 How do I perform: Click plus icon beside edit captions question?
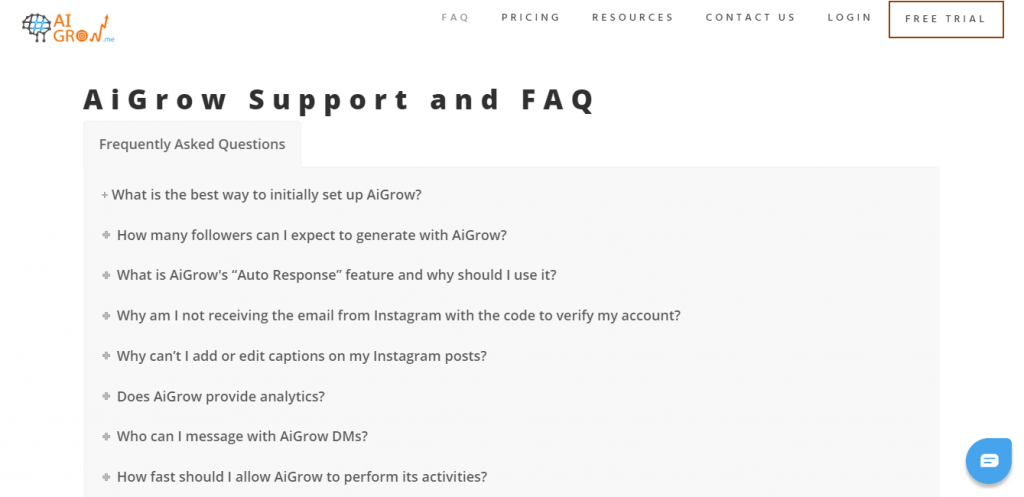[x=106, y=356]
